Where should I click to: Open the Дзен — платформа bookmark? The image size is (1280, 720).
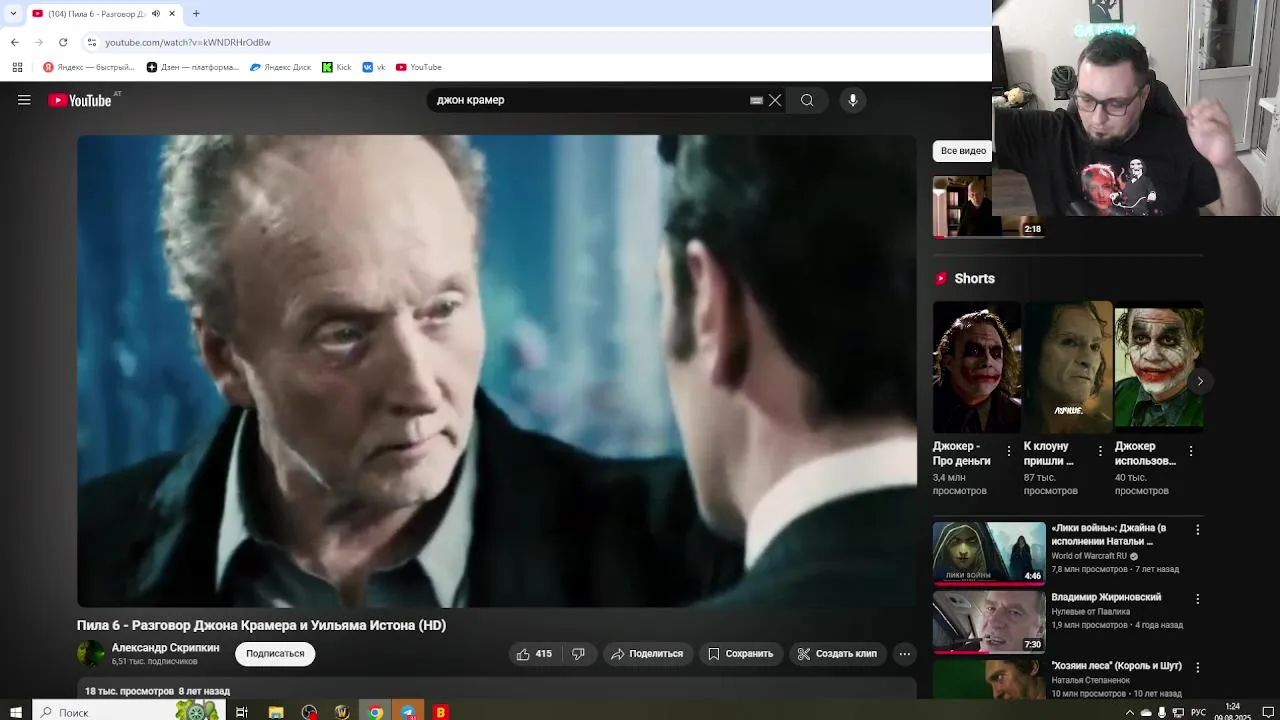pyautogui.click(x=193, y=67)
